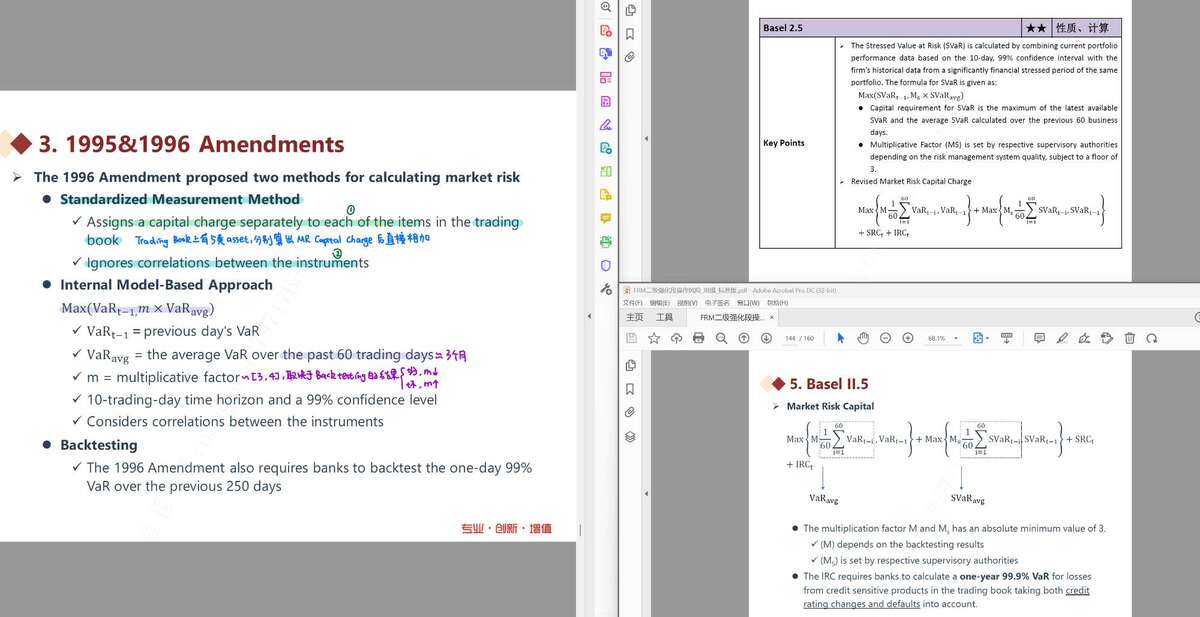The image size is (1200, 617).
Task: Close the FRM二级强化段操... document tab
Action: click(771, 317)
